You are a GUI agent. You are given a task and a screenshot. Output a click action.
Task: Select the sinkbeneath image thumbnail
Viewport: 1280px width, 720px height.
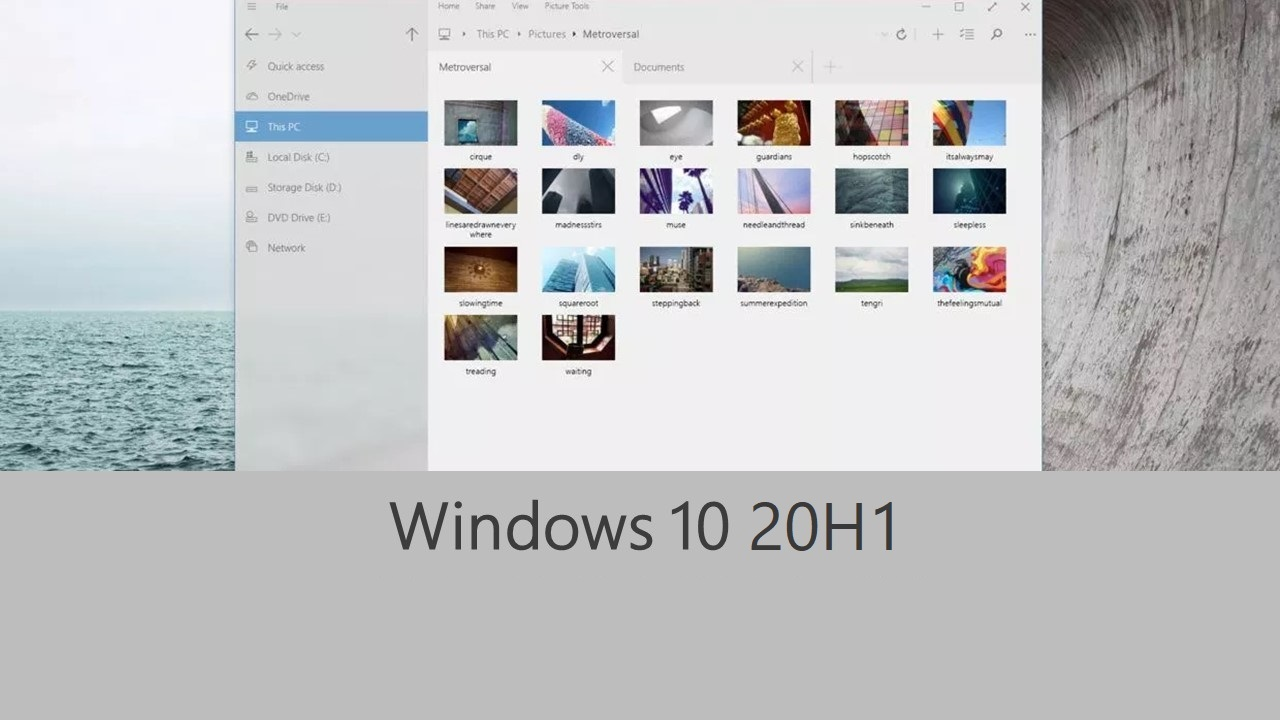click(x=872, y=191)
